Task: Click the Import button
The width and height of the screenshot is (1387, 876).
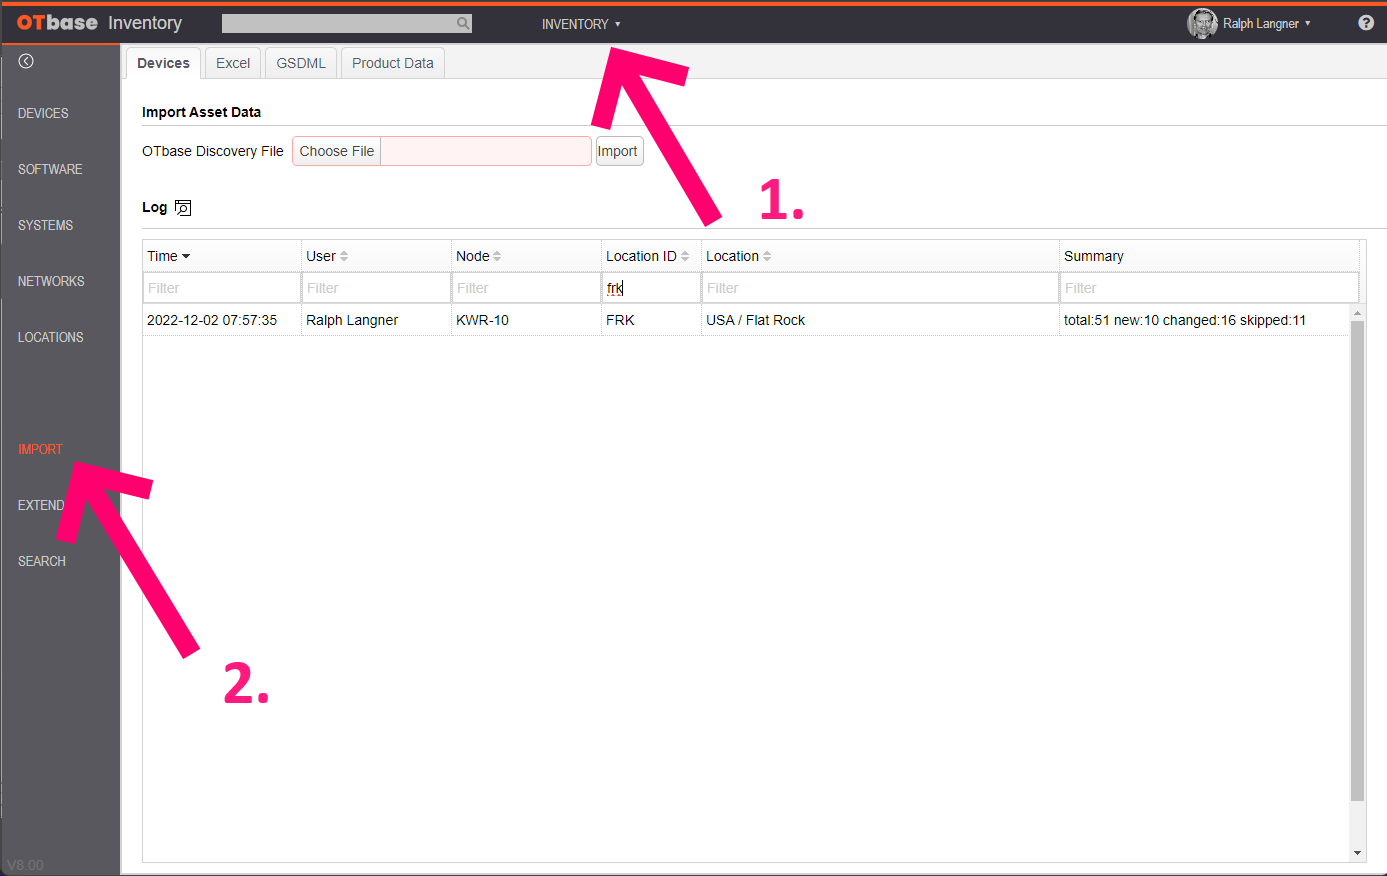Action: (x=618, y=151)
